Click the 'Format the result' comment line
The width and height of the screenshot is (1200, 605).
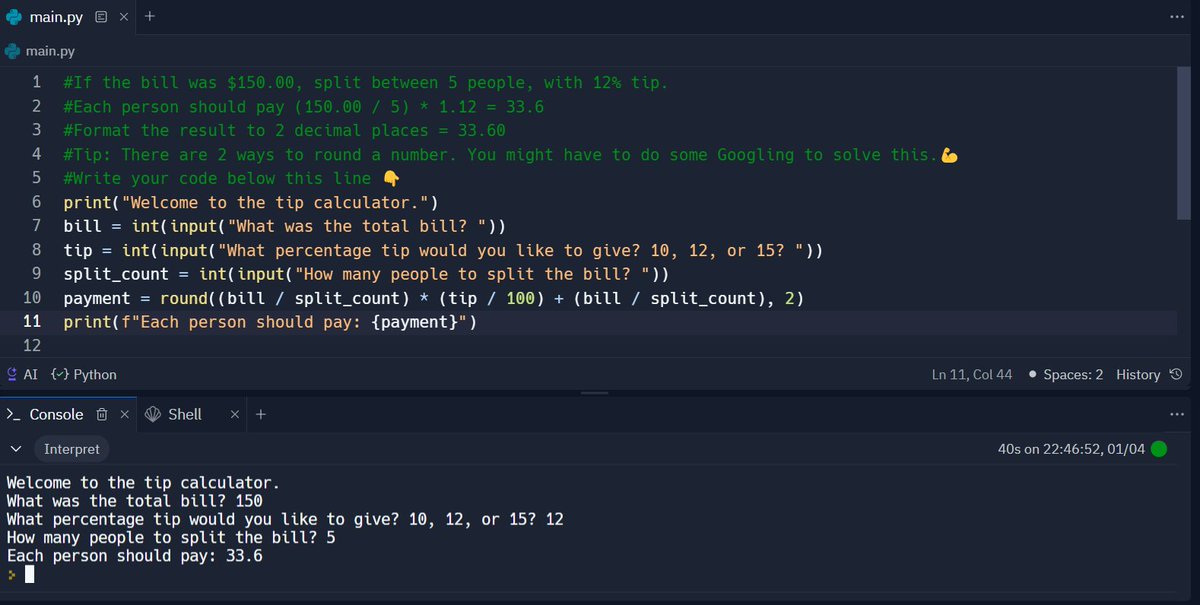284,130
